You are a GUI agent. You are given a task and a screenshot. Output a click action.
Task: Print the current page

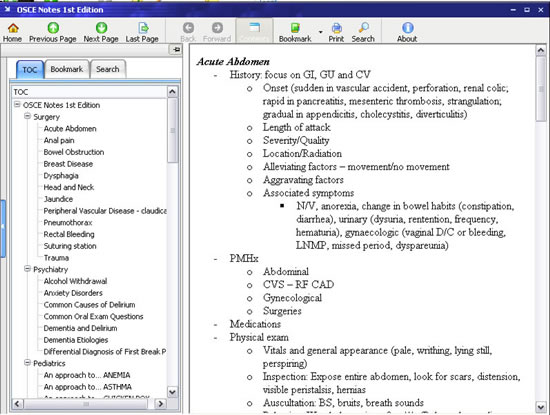336,32
